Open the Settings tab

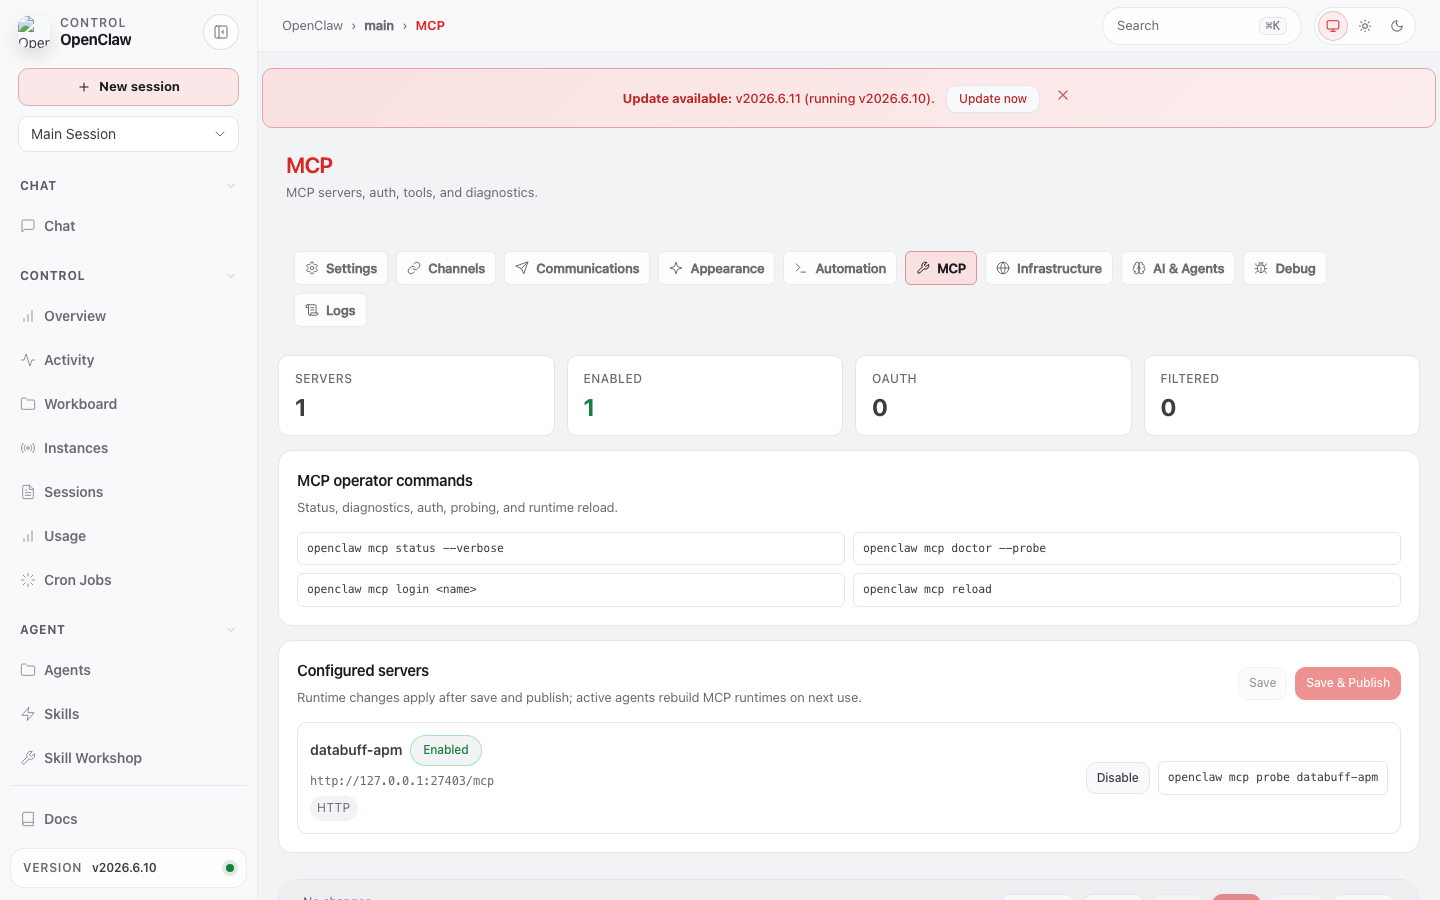tap(341, 268)
